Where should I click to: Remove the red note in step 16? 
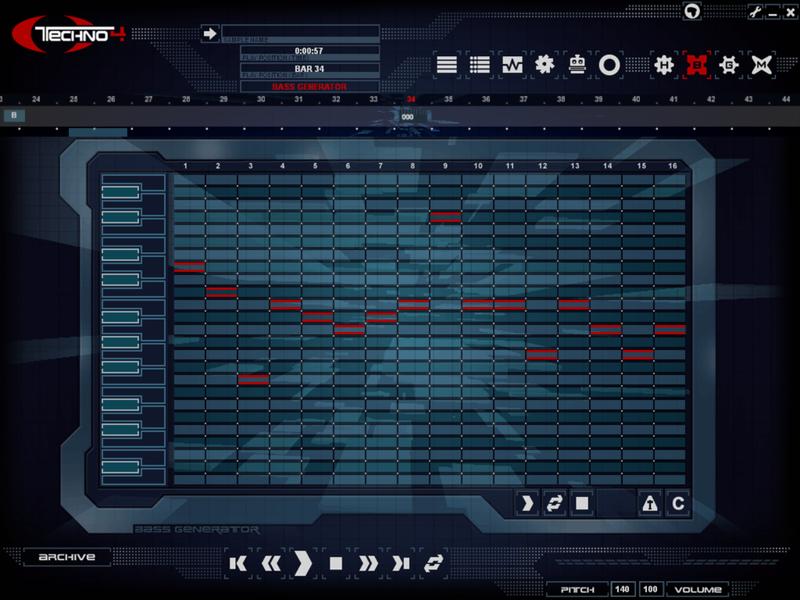point(670,330)
